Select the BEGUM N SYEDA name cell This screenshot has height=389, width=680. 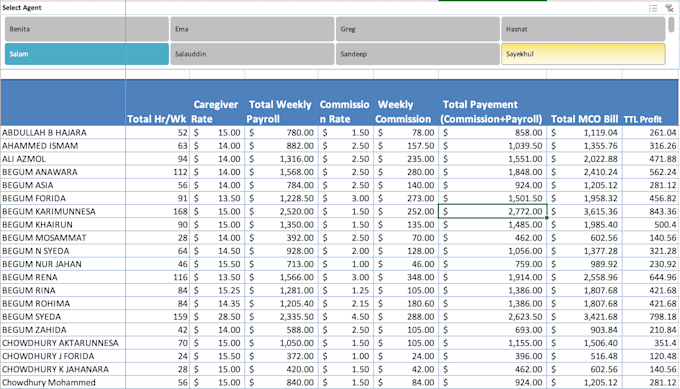coord(63,251)
